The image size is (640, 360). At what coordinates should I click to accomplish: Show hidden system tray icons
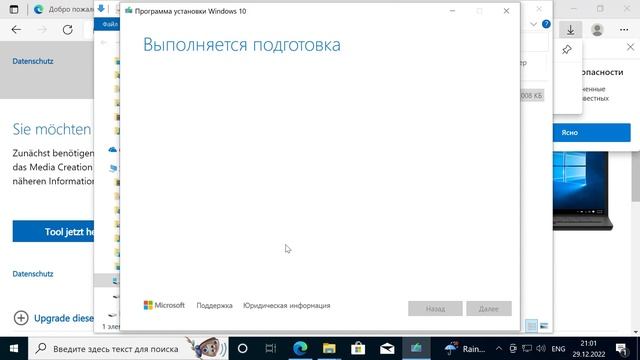pos(499,349)
